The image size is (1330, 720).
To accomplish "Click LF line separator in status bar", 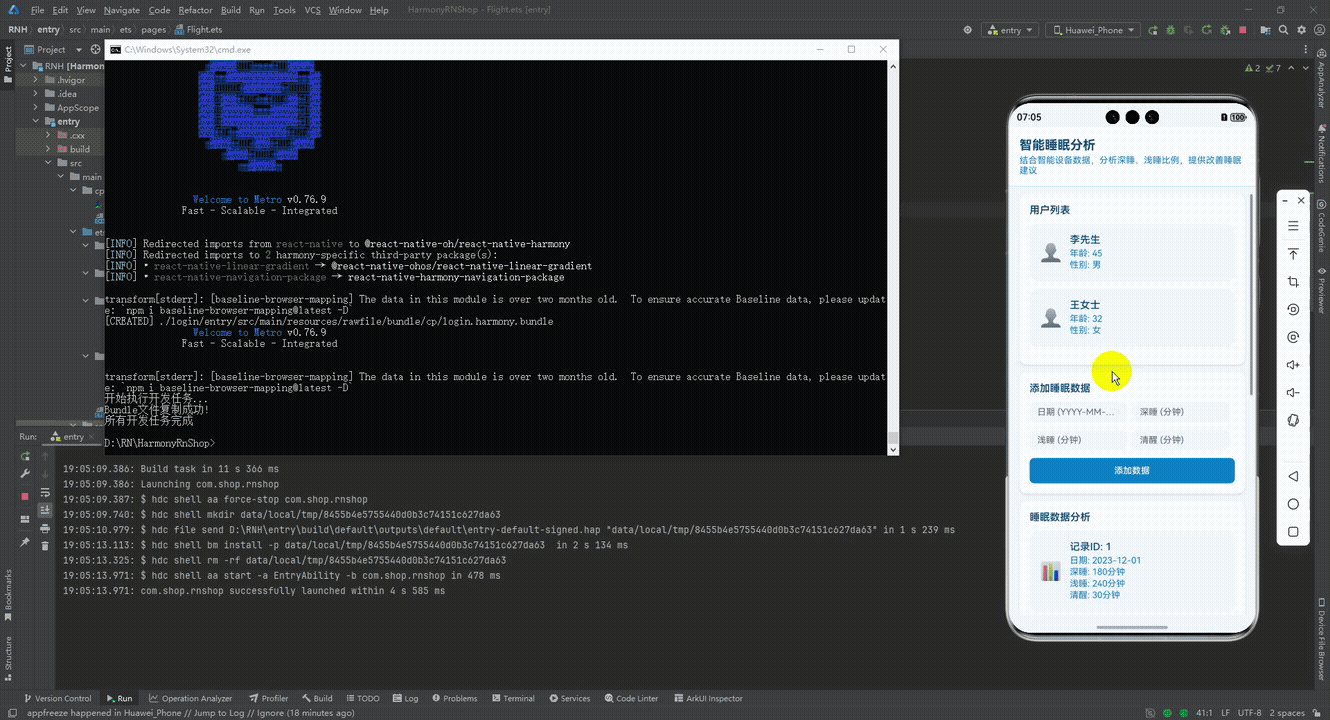I will 1225,713.
